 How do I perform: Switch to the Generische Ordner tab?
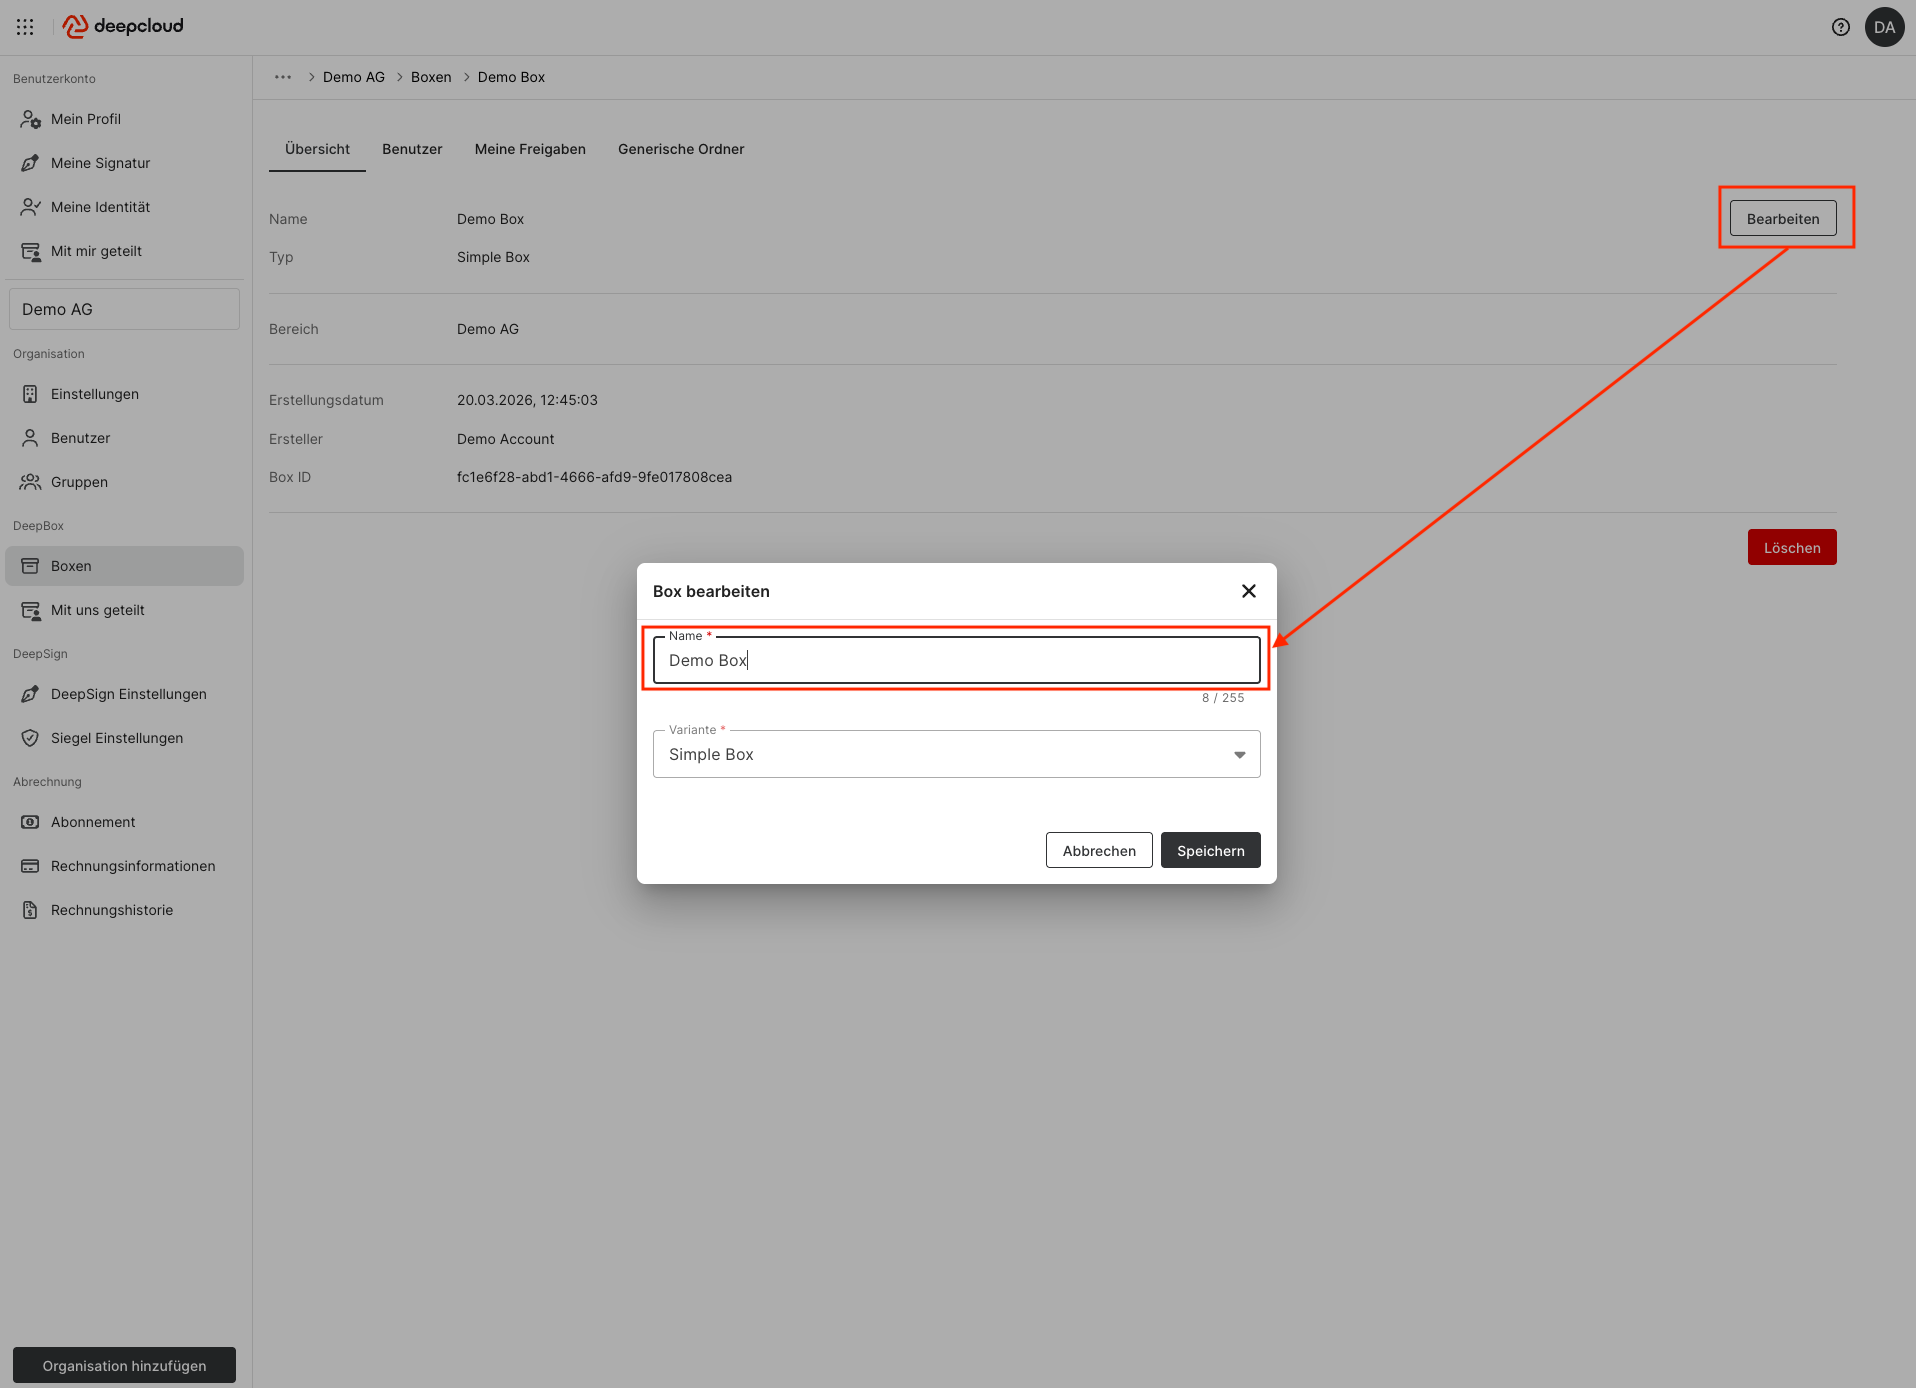(x=680, y=149)
